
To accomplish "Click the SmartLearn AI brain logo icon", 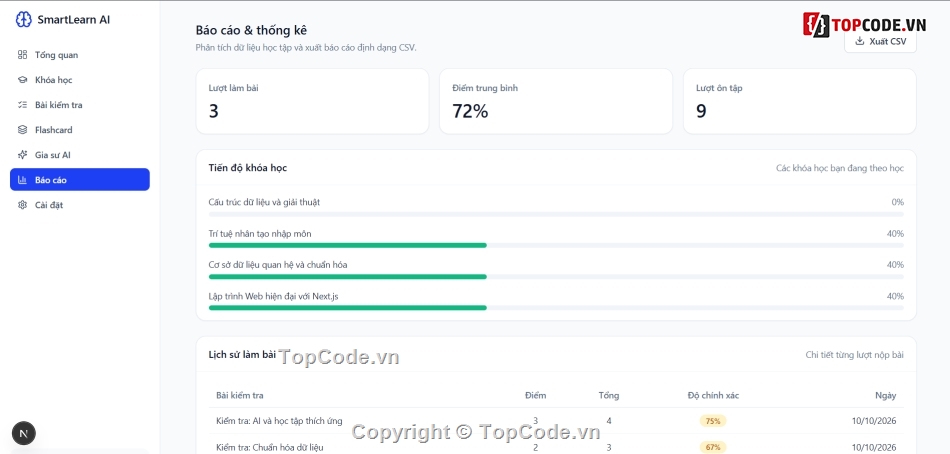I will click(23, 19).
